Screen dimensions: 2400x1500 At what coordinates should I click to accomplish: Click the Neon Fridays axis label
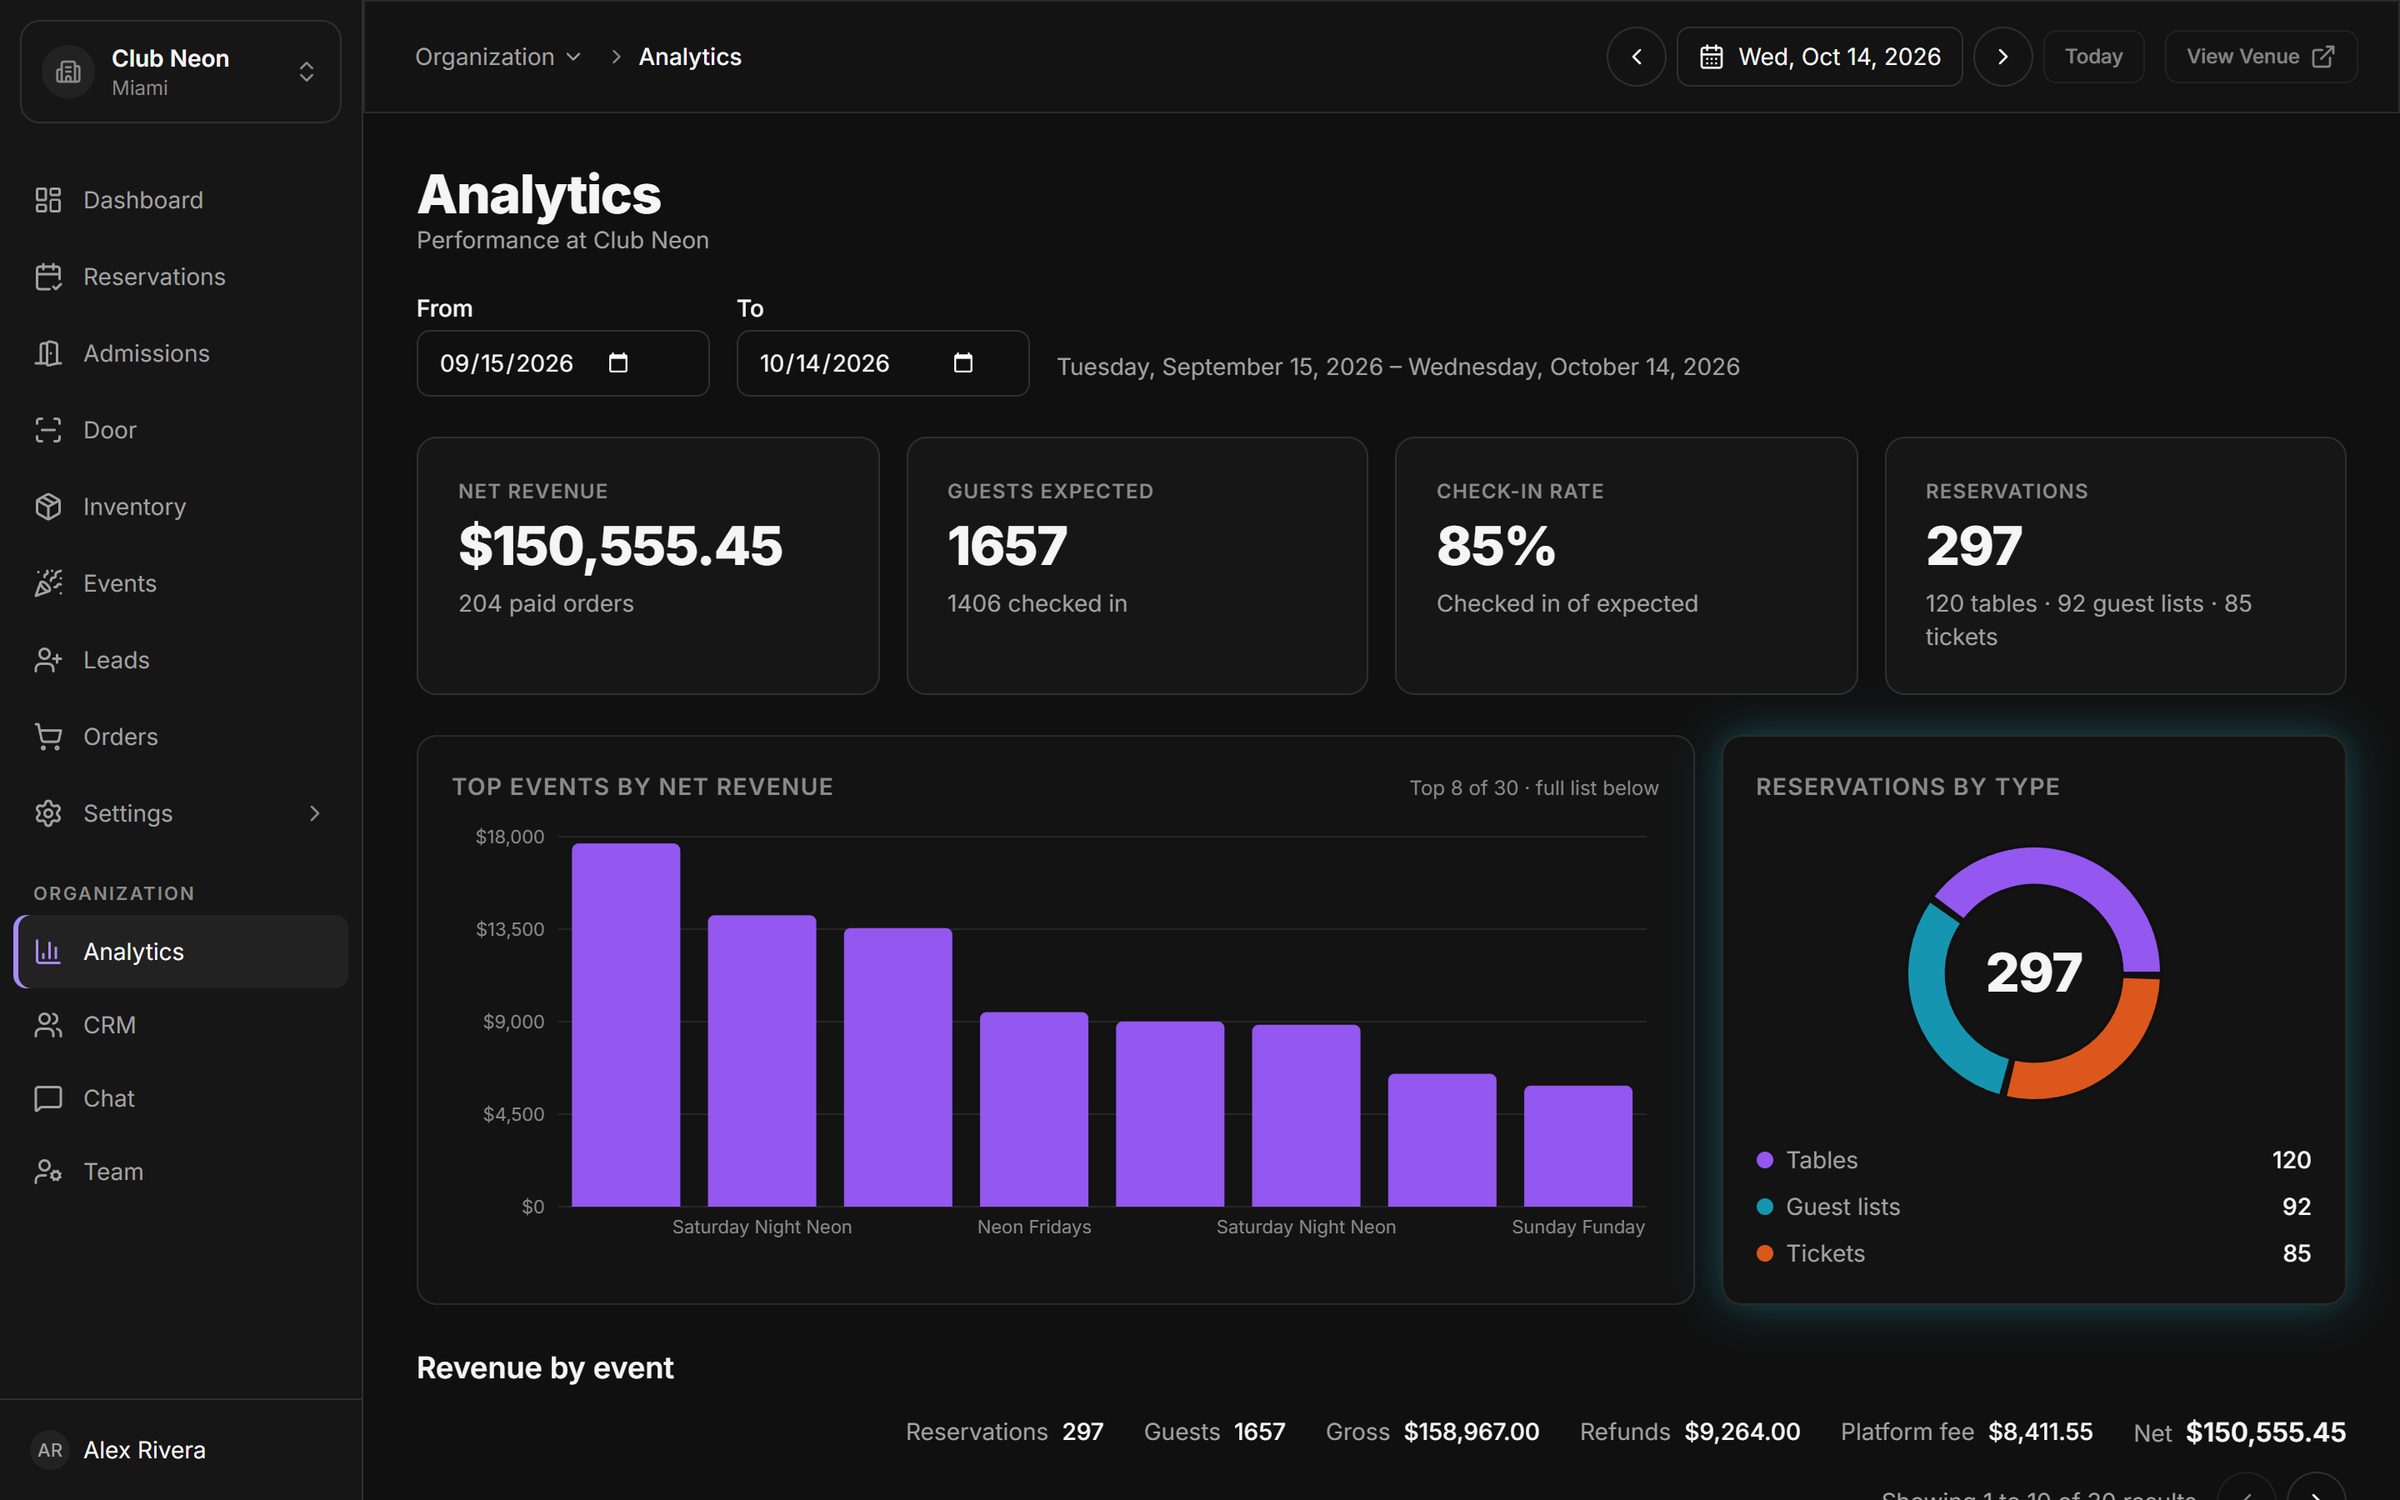point(1034,1227)
